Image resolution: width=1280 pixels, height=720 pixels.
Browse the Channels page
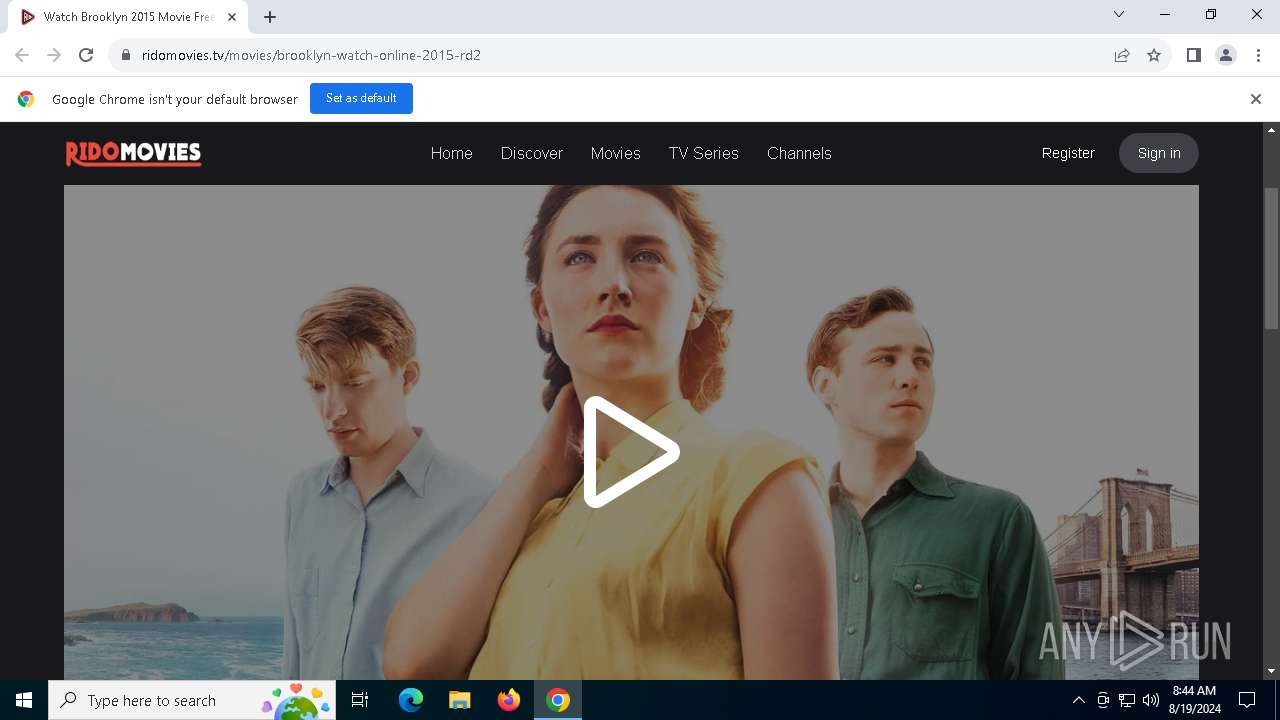pyautogui.click(x=799, y=153)
